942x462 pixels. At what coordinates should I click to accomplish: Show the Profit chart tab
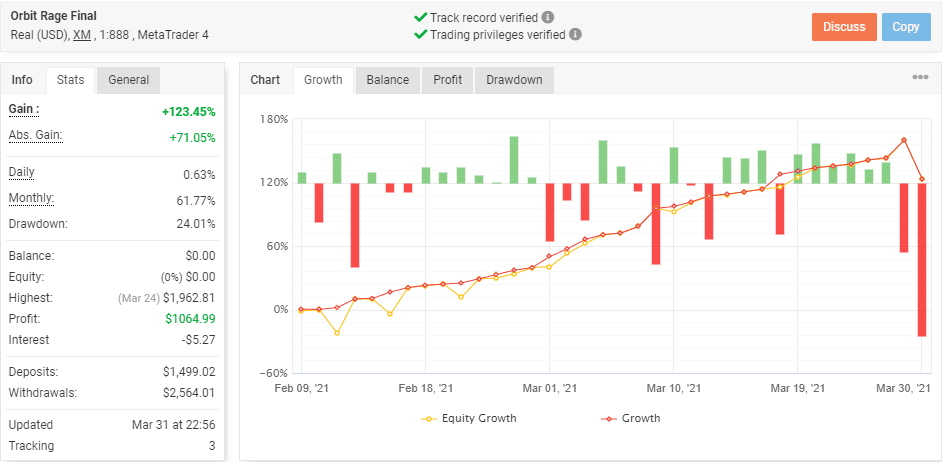tap(447, 80)
